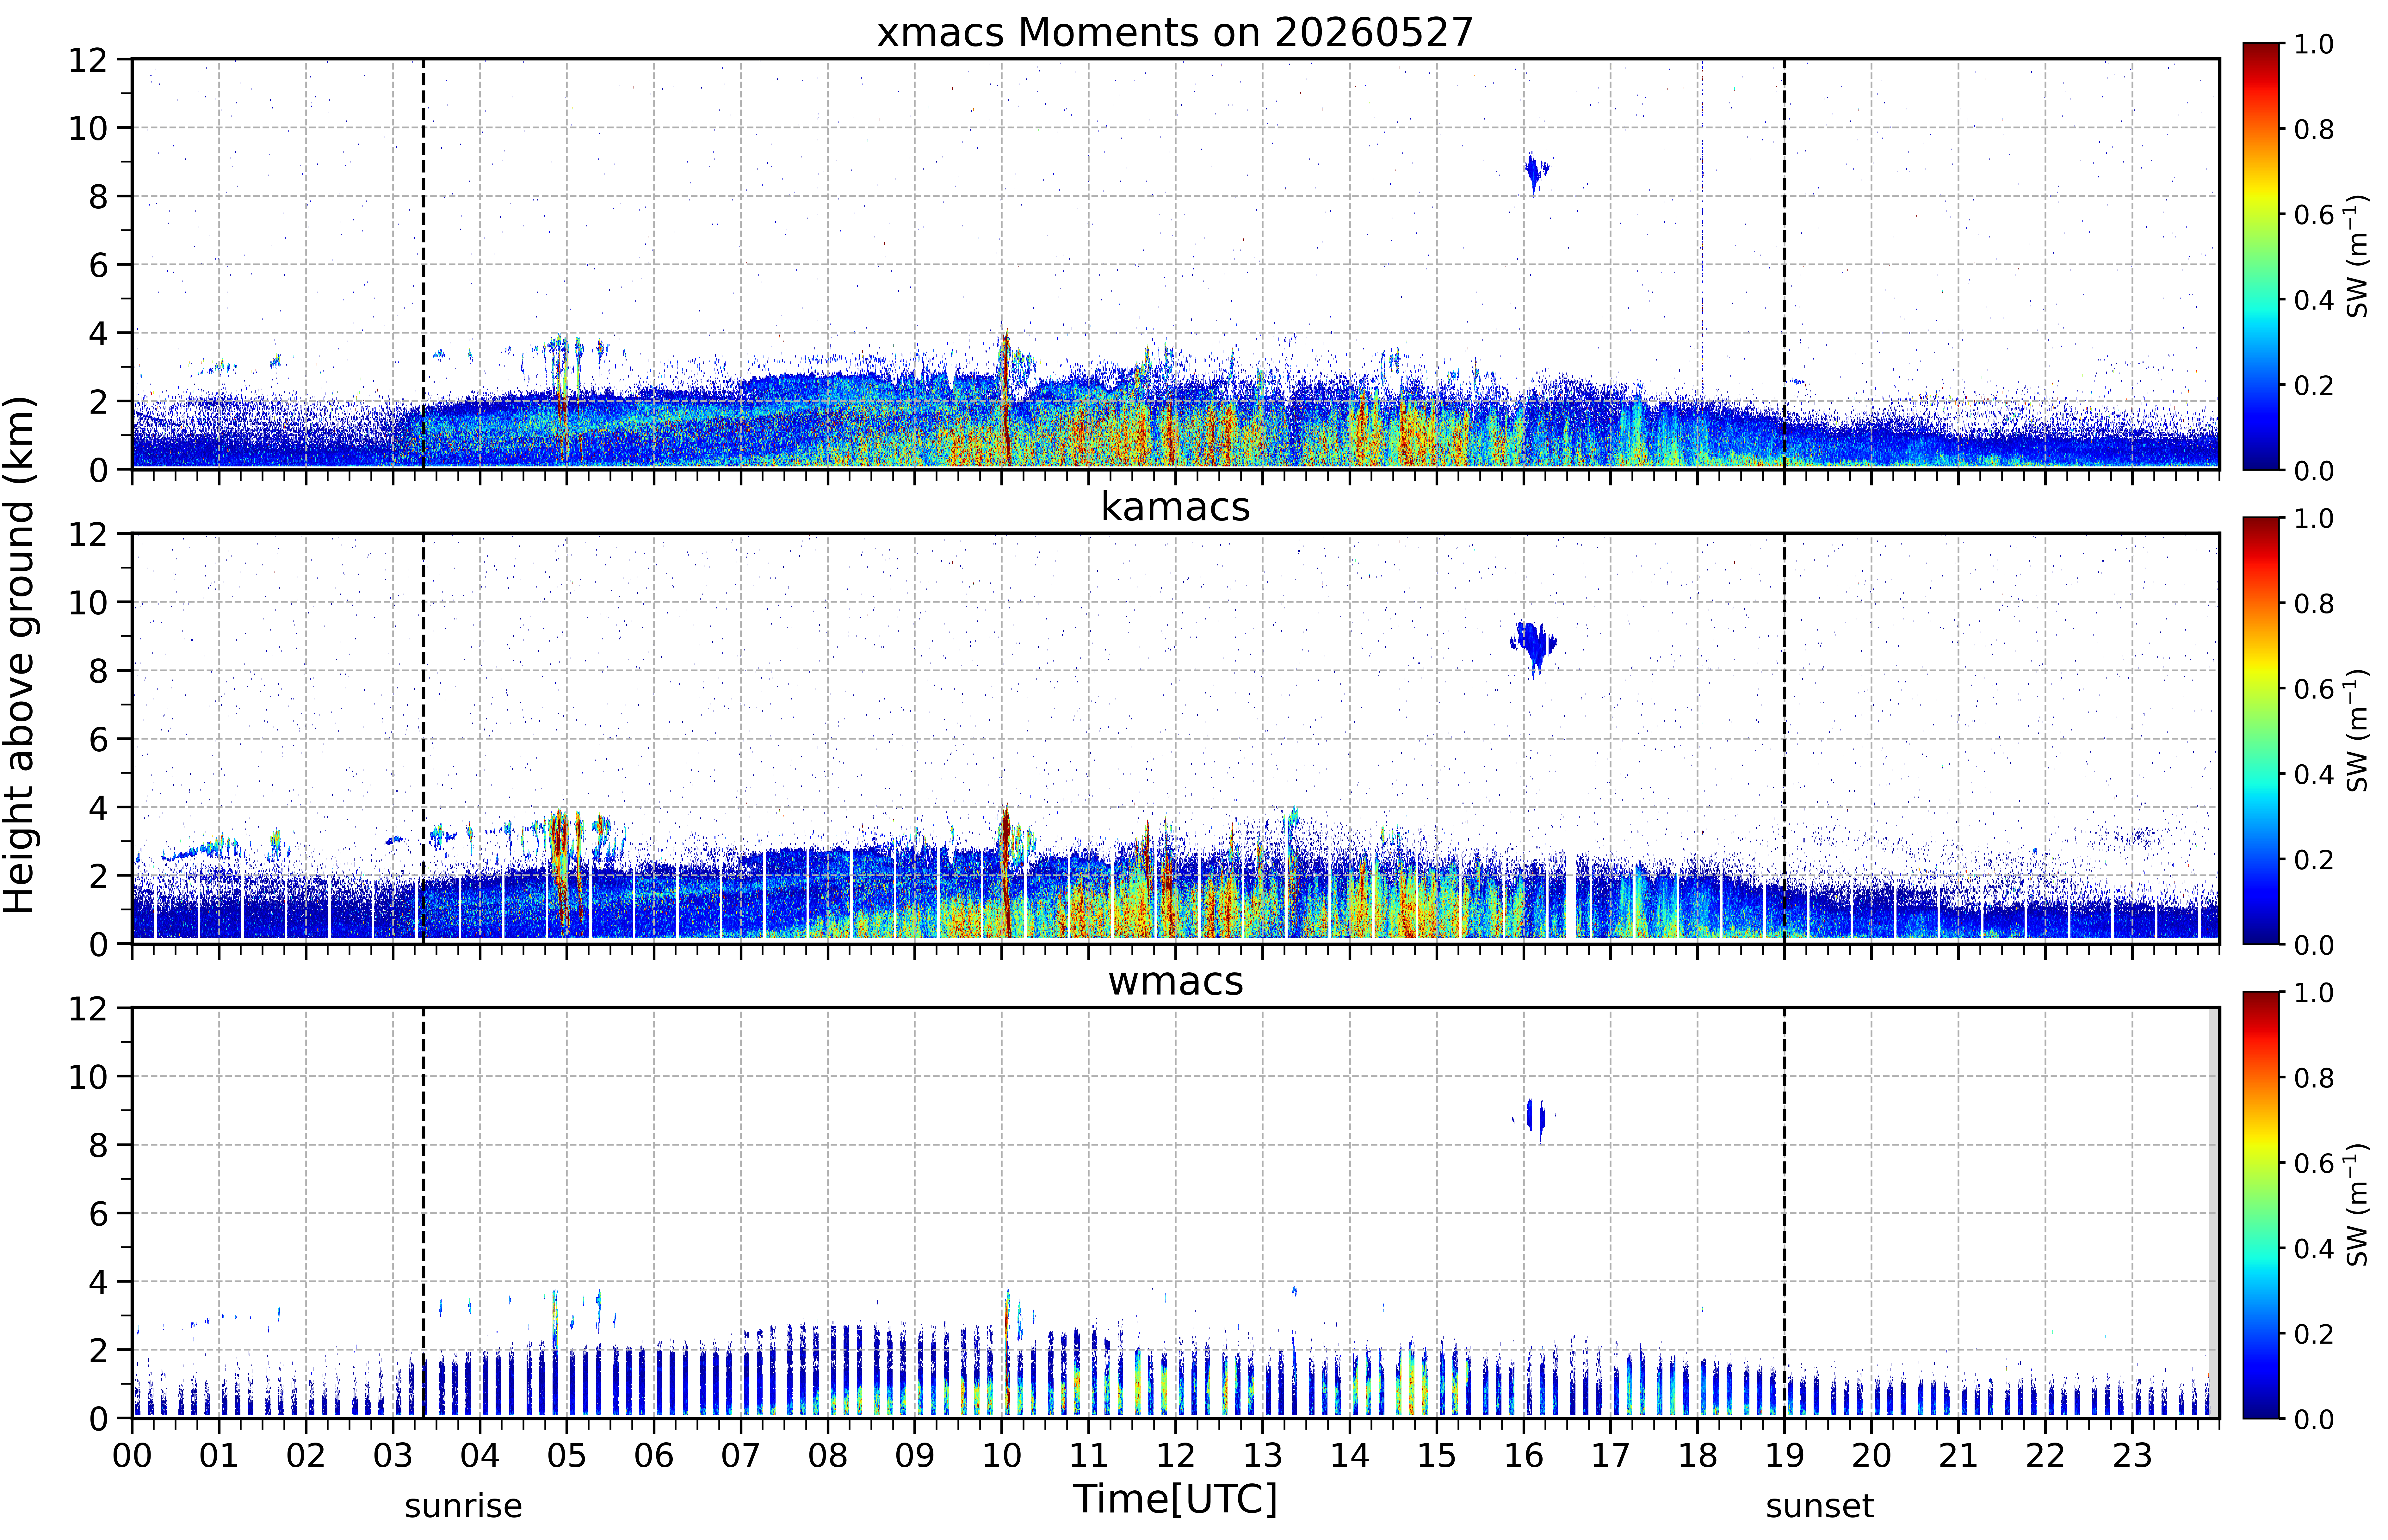This screenshot has height=1540, width=2388.
Task: Click the gray shaded strip at wmacs panel's right edge
Action: (x=2214, y=1213)
